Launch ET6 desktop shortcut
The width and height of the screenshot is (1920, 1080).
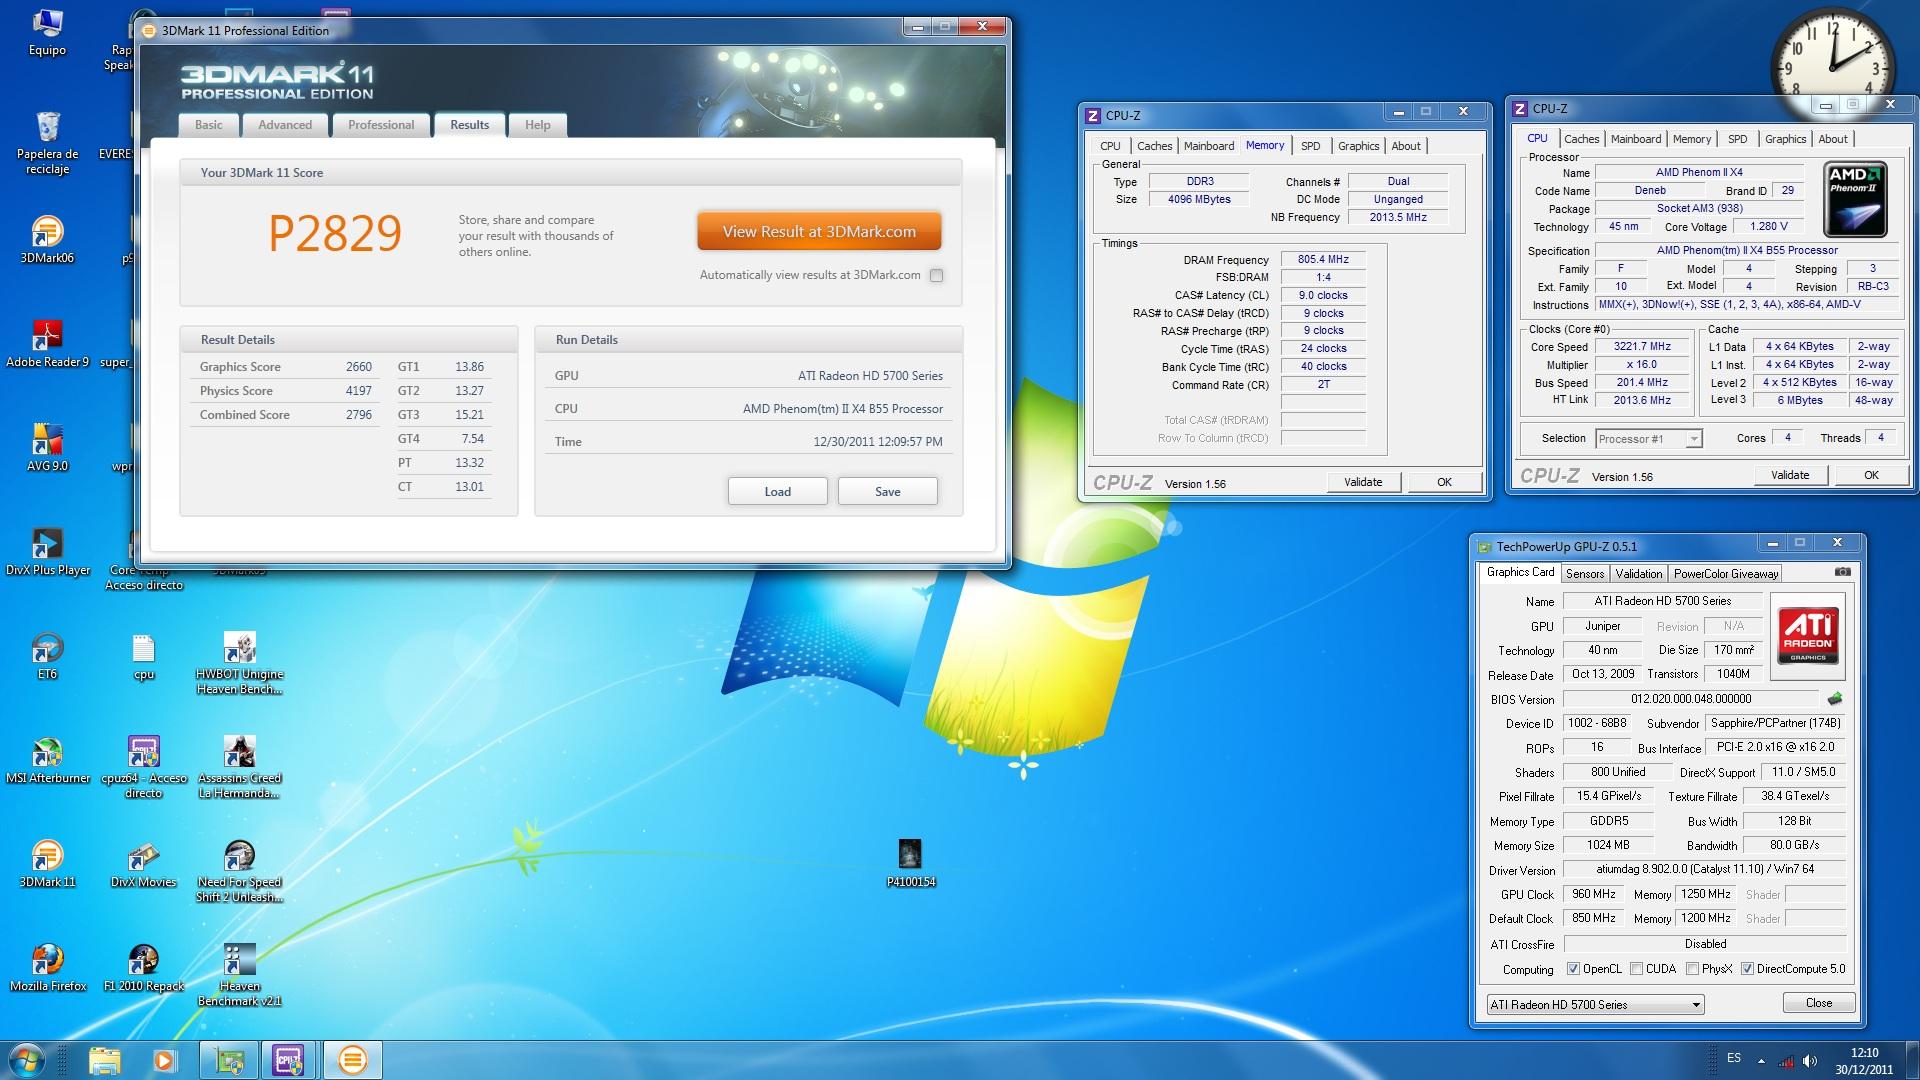click(47, 656)
